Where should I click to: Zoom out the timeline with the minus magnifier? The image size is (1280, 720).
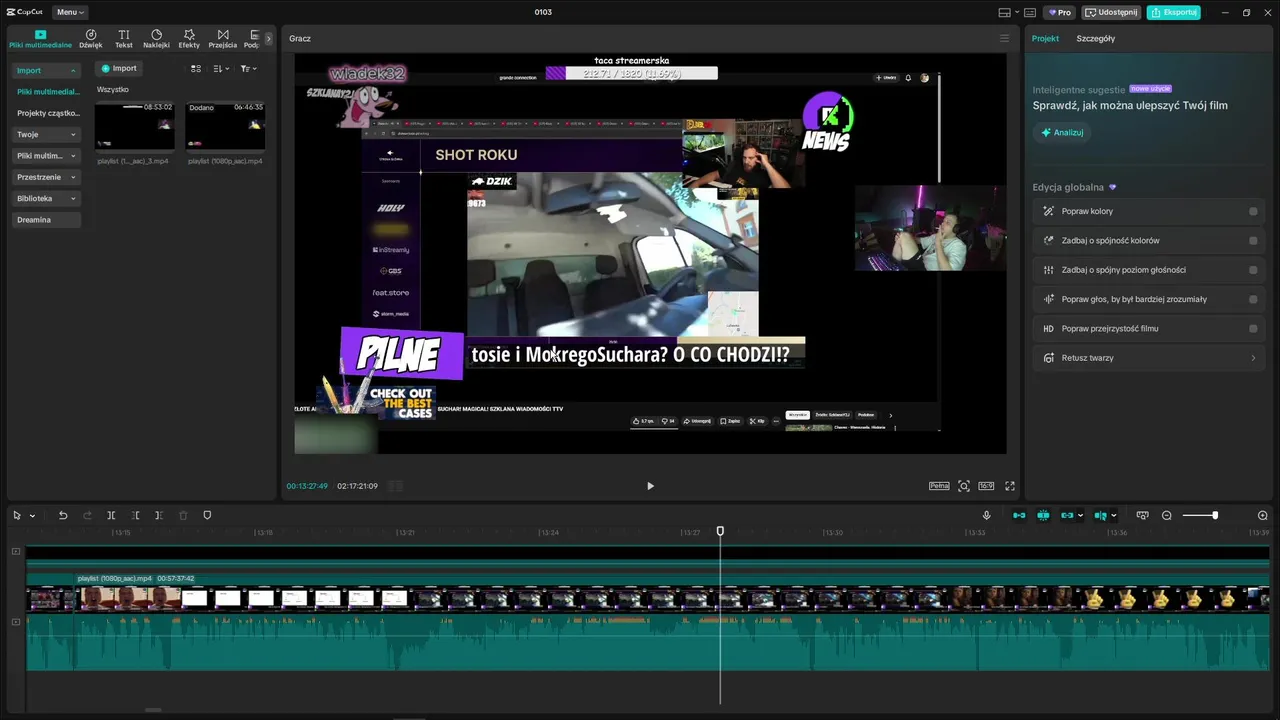pyautogui.click(x=1166, y=515)
